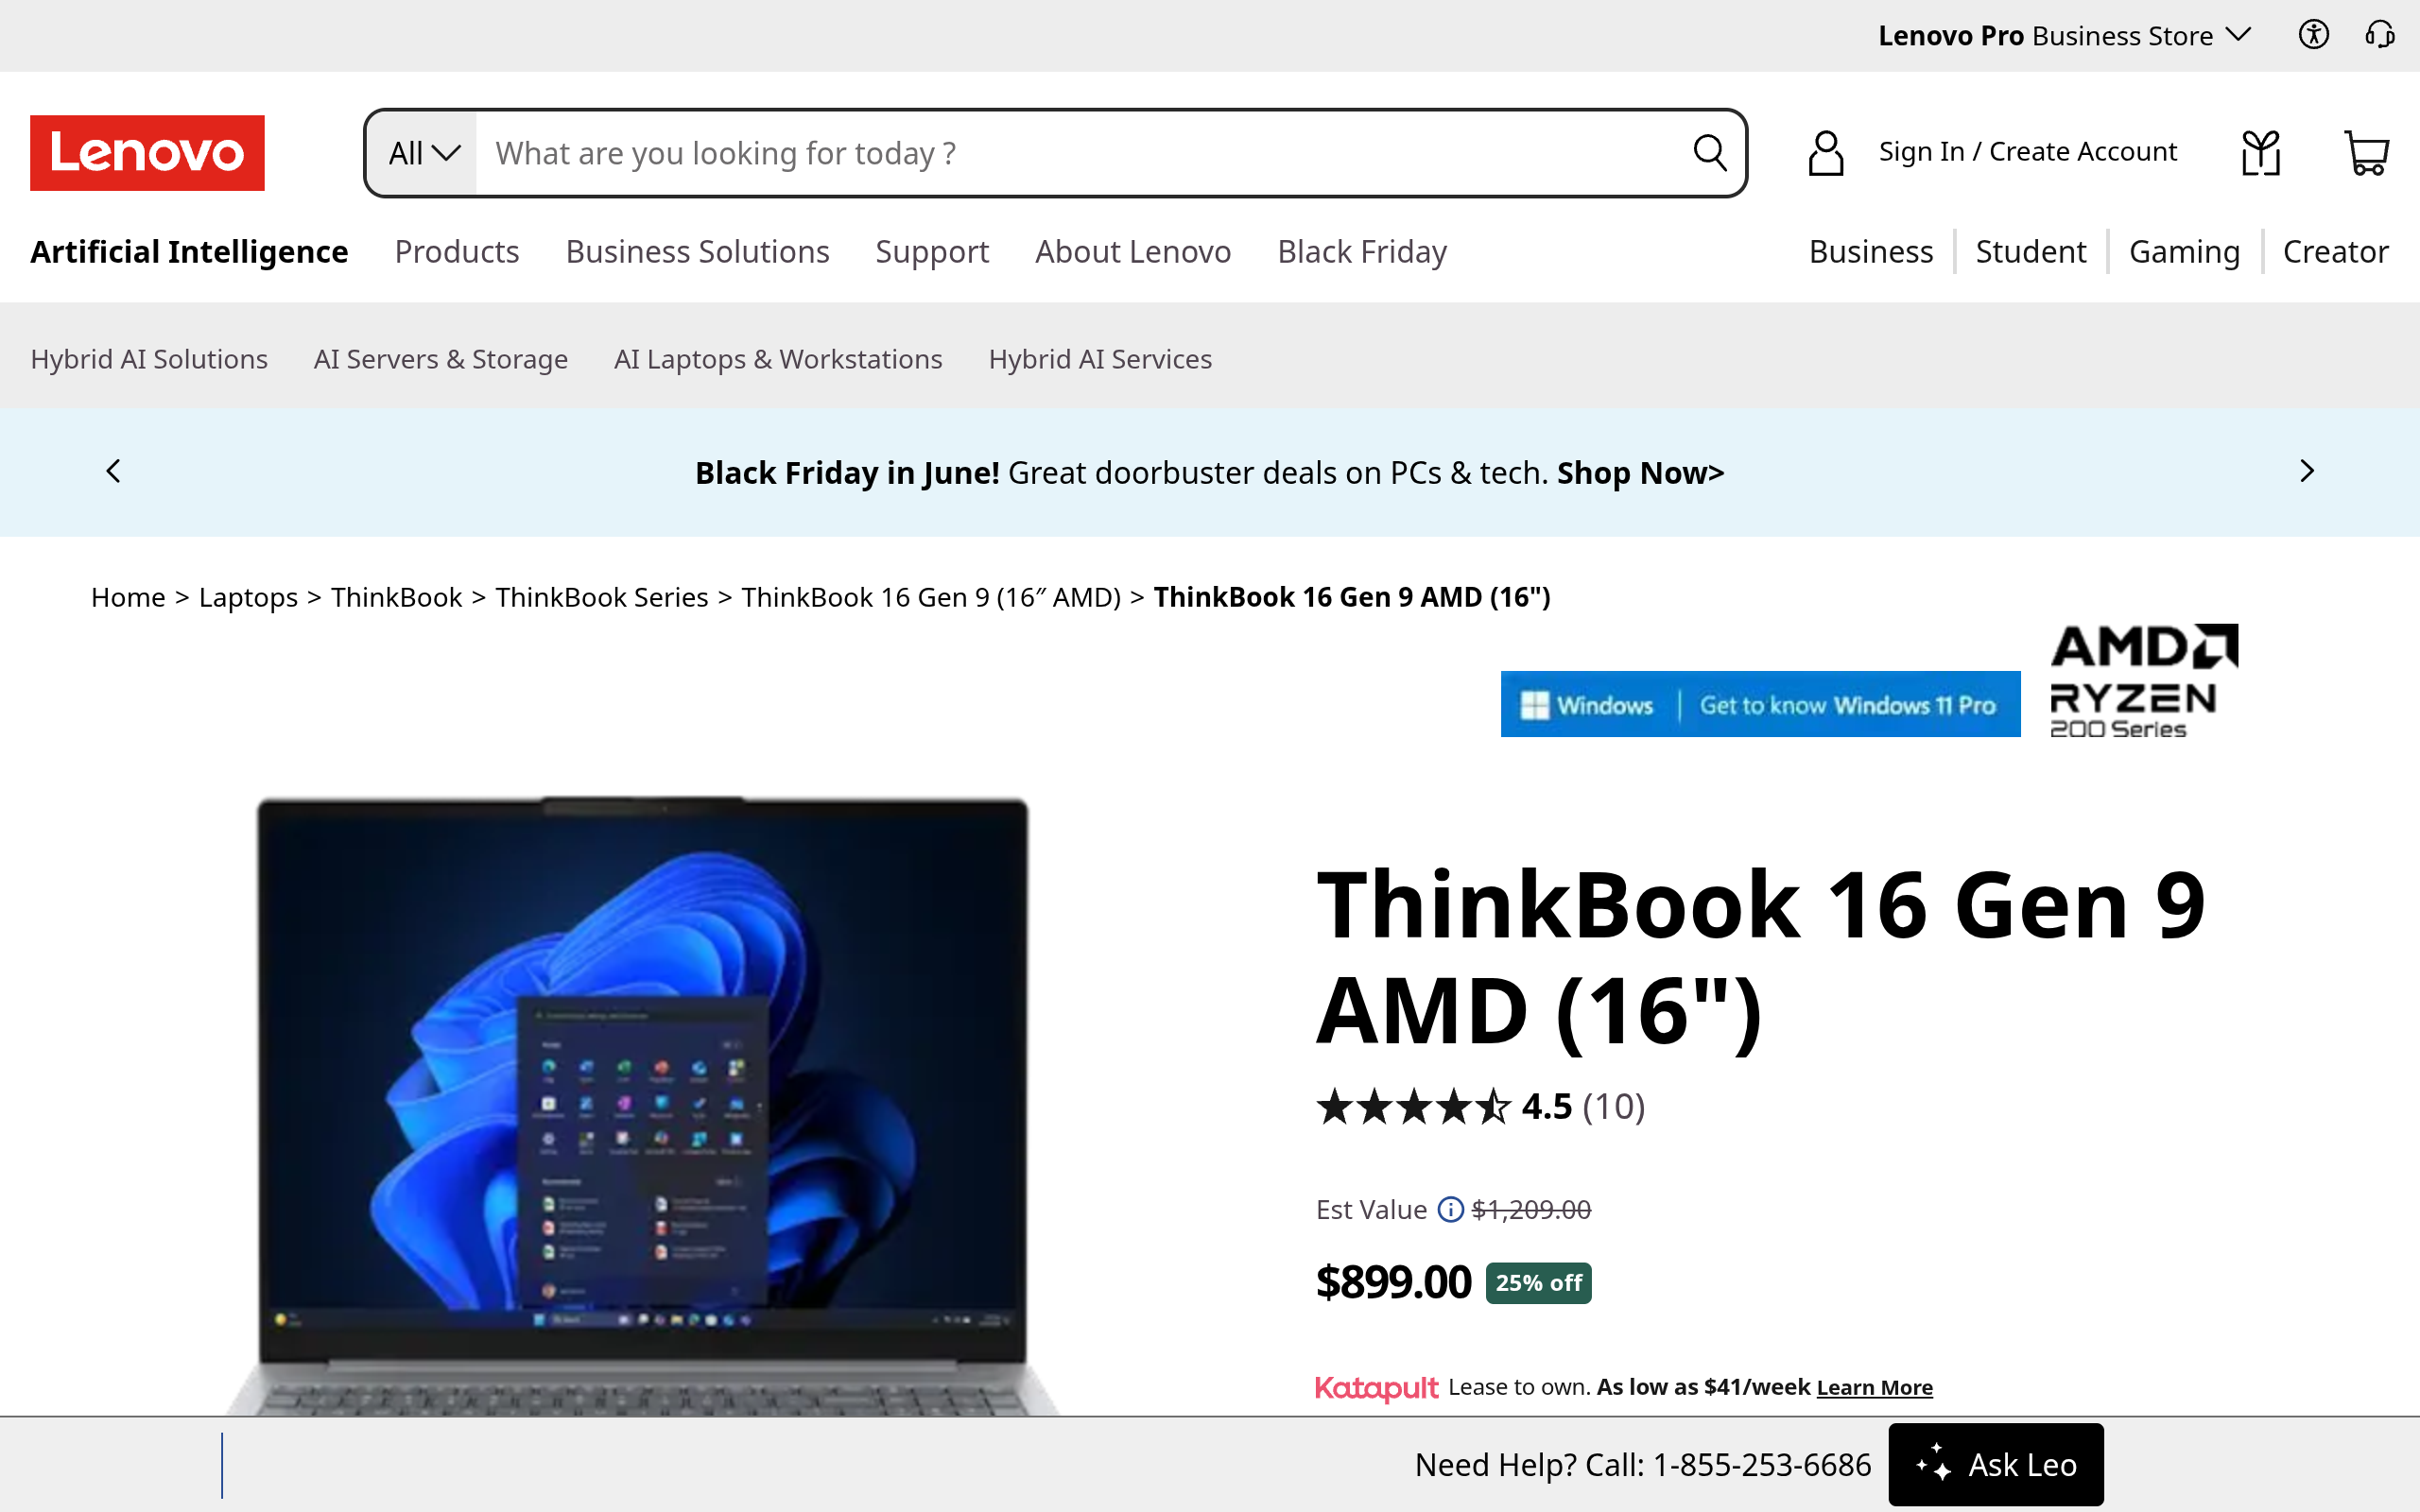Show previous promo banner message
The height and width of the screenshot is (1512, 2420).
click(x=113, y=471)
